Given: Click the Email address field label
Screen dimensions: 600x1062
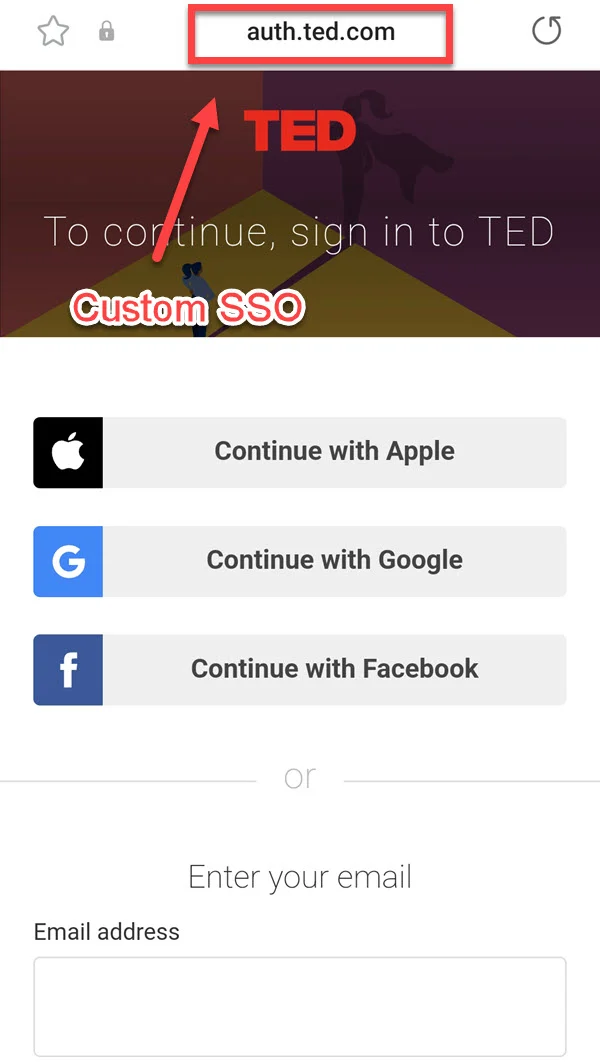Looking at the screenshot, I should (x=107, y=932).
